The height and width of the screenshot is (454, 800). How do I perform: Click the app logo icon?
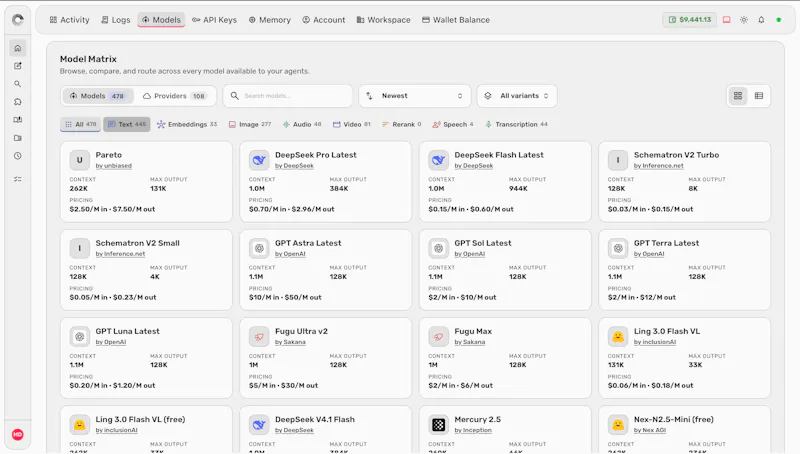tap(18, 20)
